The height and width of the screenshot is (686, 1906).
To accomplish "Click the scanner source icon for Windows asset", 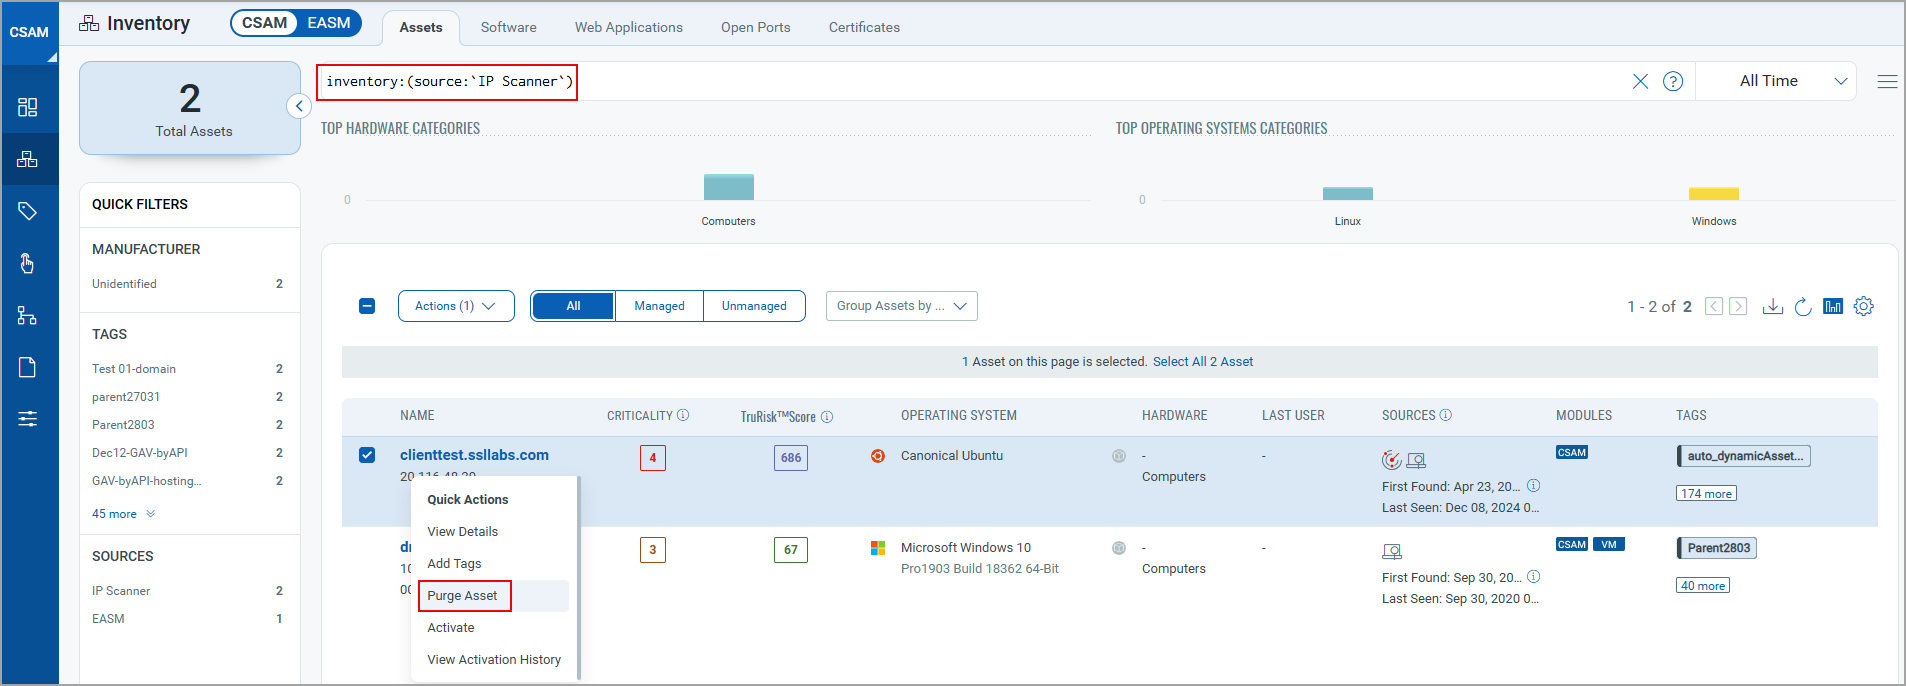I will [1392, 551].
